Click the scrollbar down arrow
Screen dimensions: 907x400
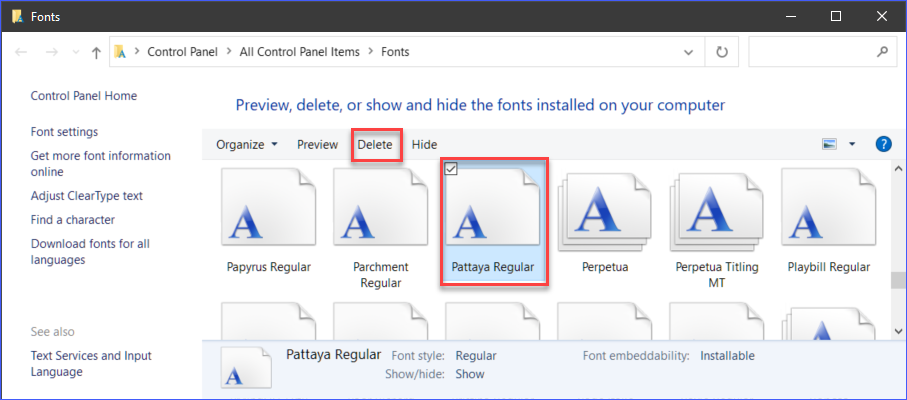tap(898, 331)
